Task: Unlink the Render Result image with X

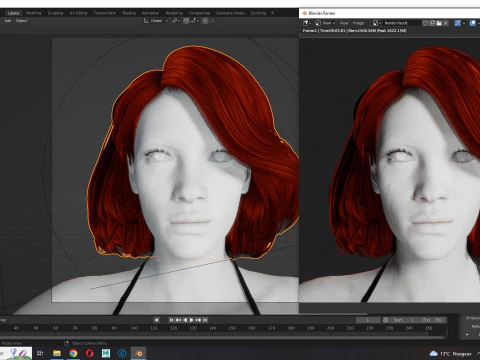Action: coord(446,23)
